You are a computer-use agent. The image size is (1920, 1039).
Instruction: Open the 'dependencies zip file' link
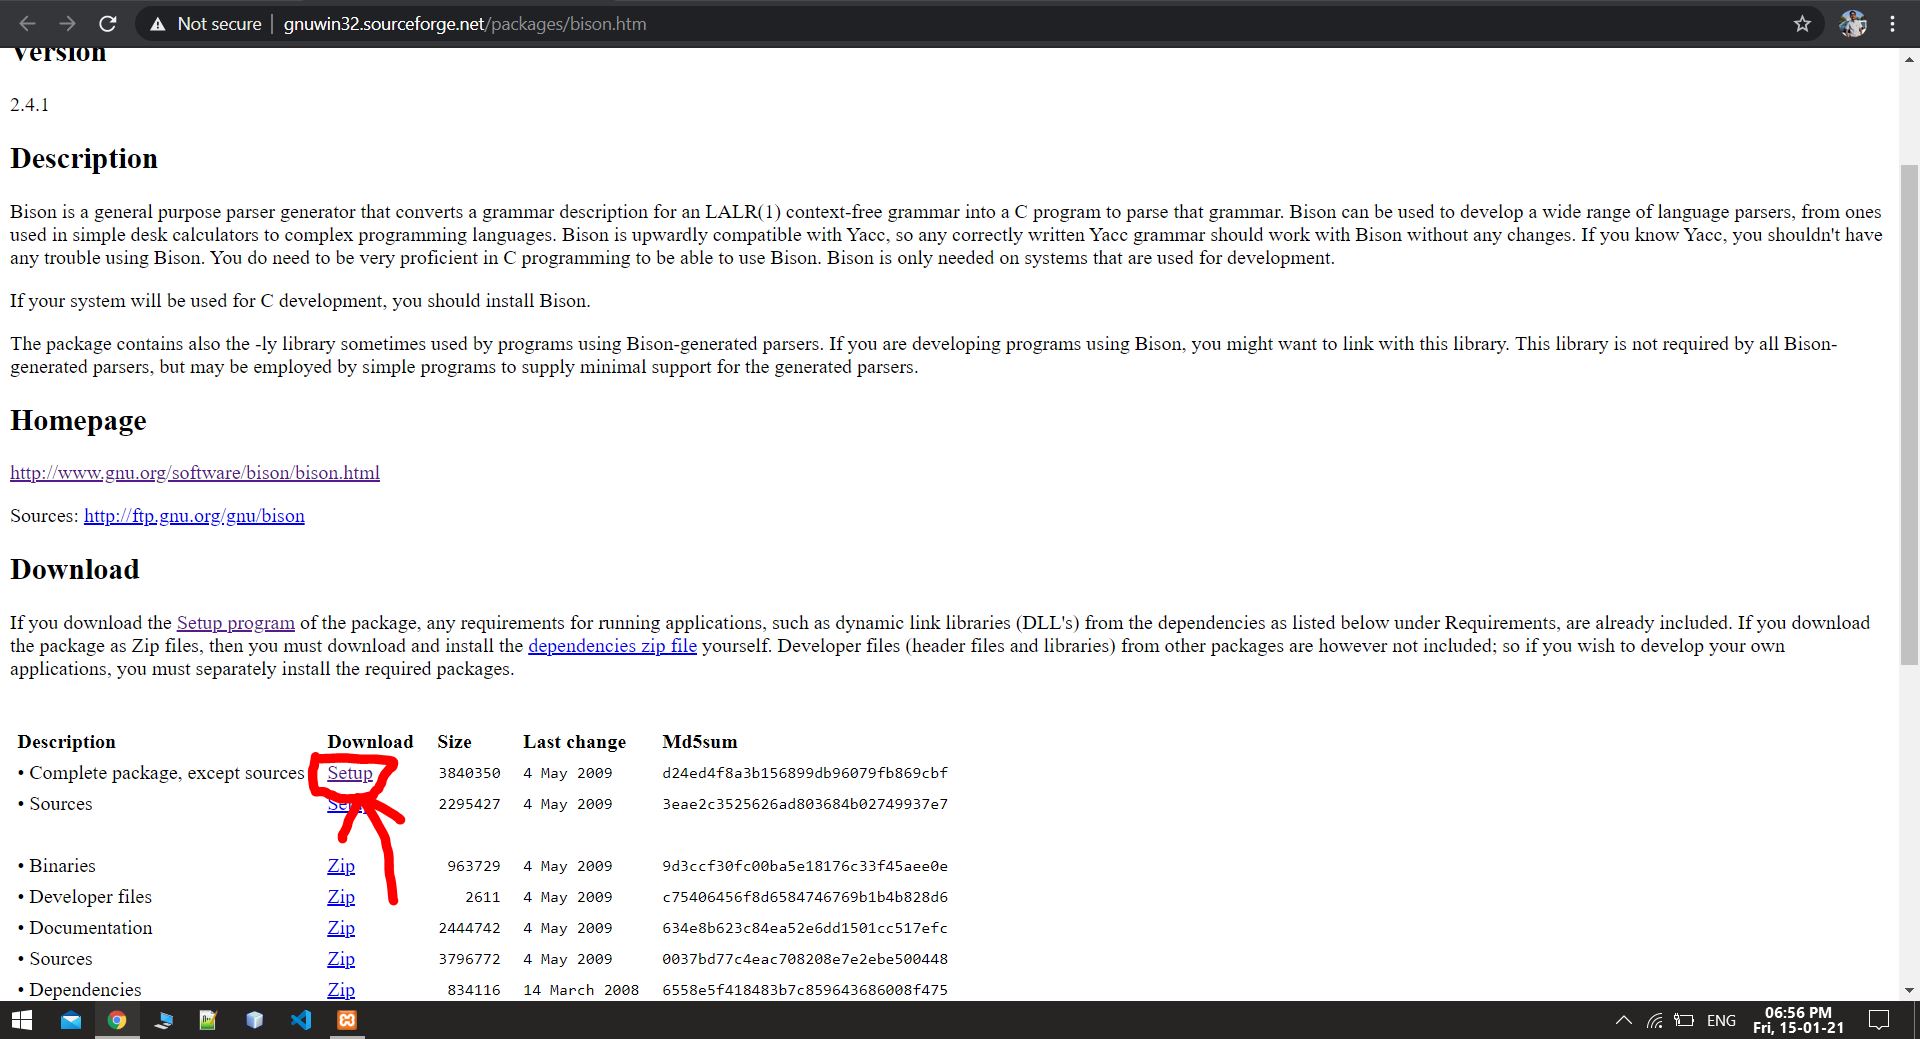tap(612, 645)
